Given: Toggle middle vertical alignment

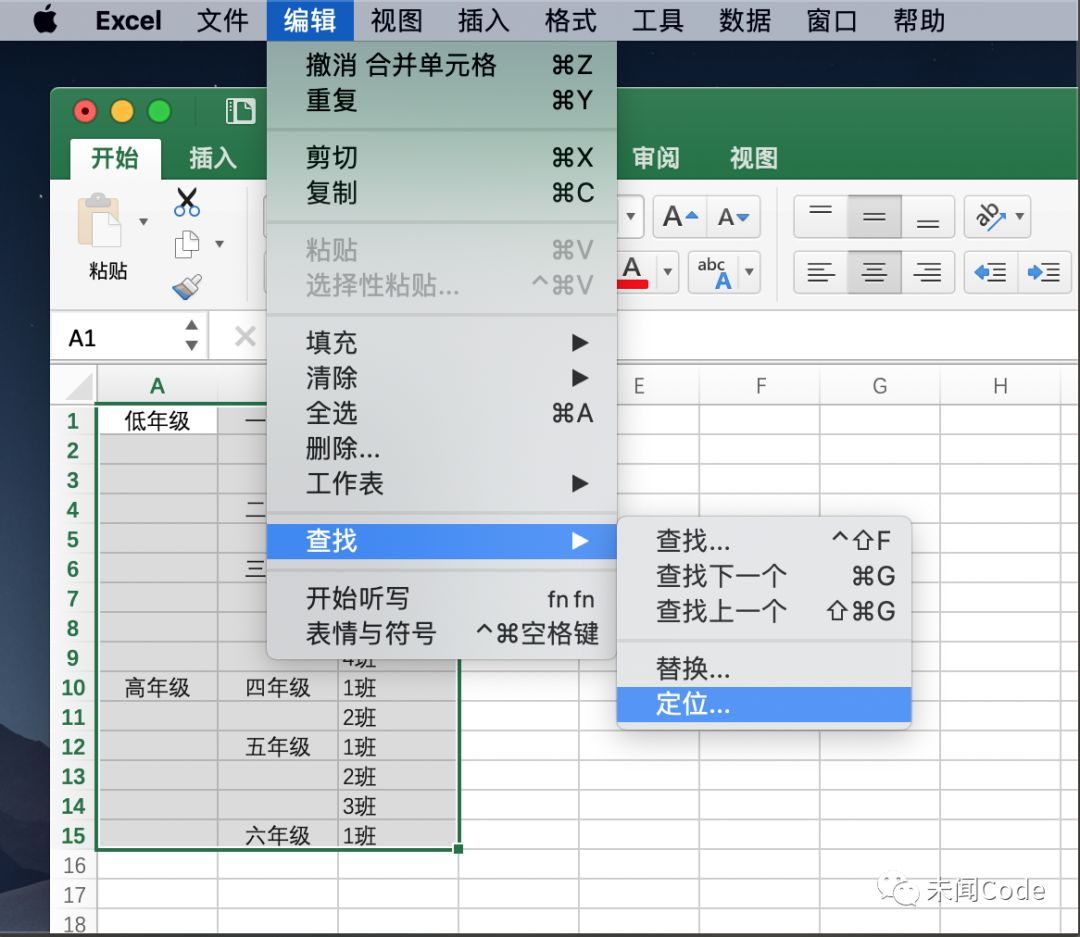Looking at the screenshot, I should [874, 217].
